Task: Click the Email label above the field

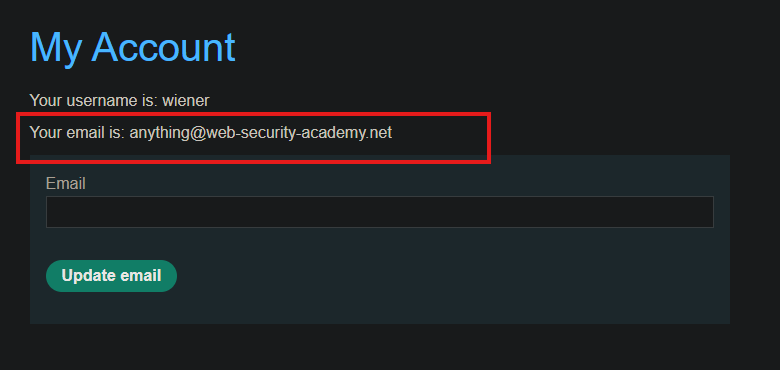Action: 66,184
